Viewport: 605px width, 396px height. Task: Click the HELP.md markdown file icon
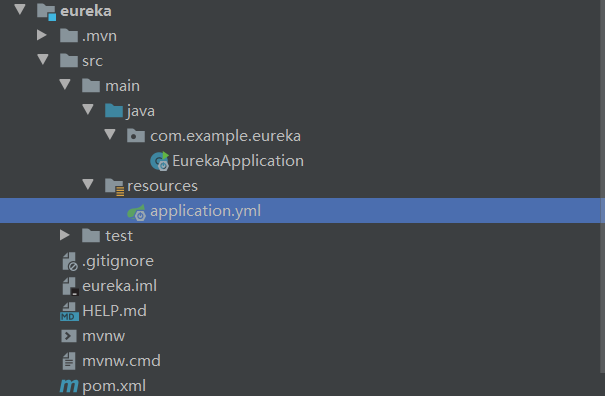coord(69,311)
